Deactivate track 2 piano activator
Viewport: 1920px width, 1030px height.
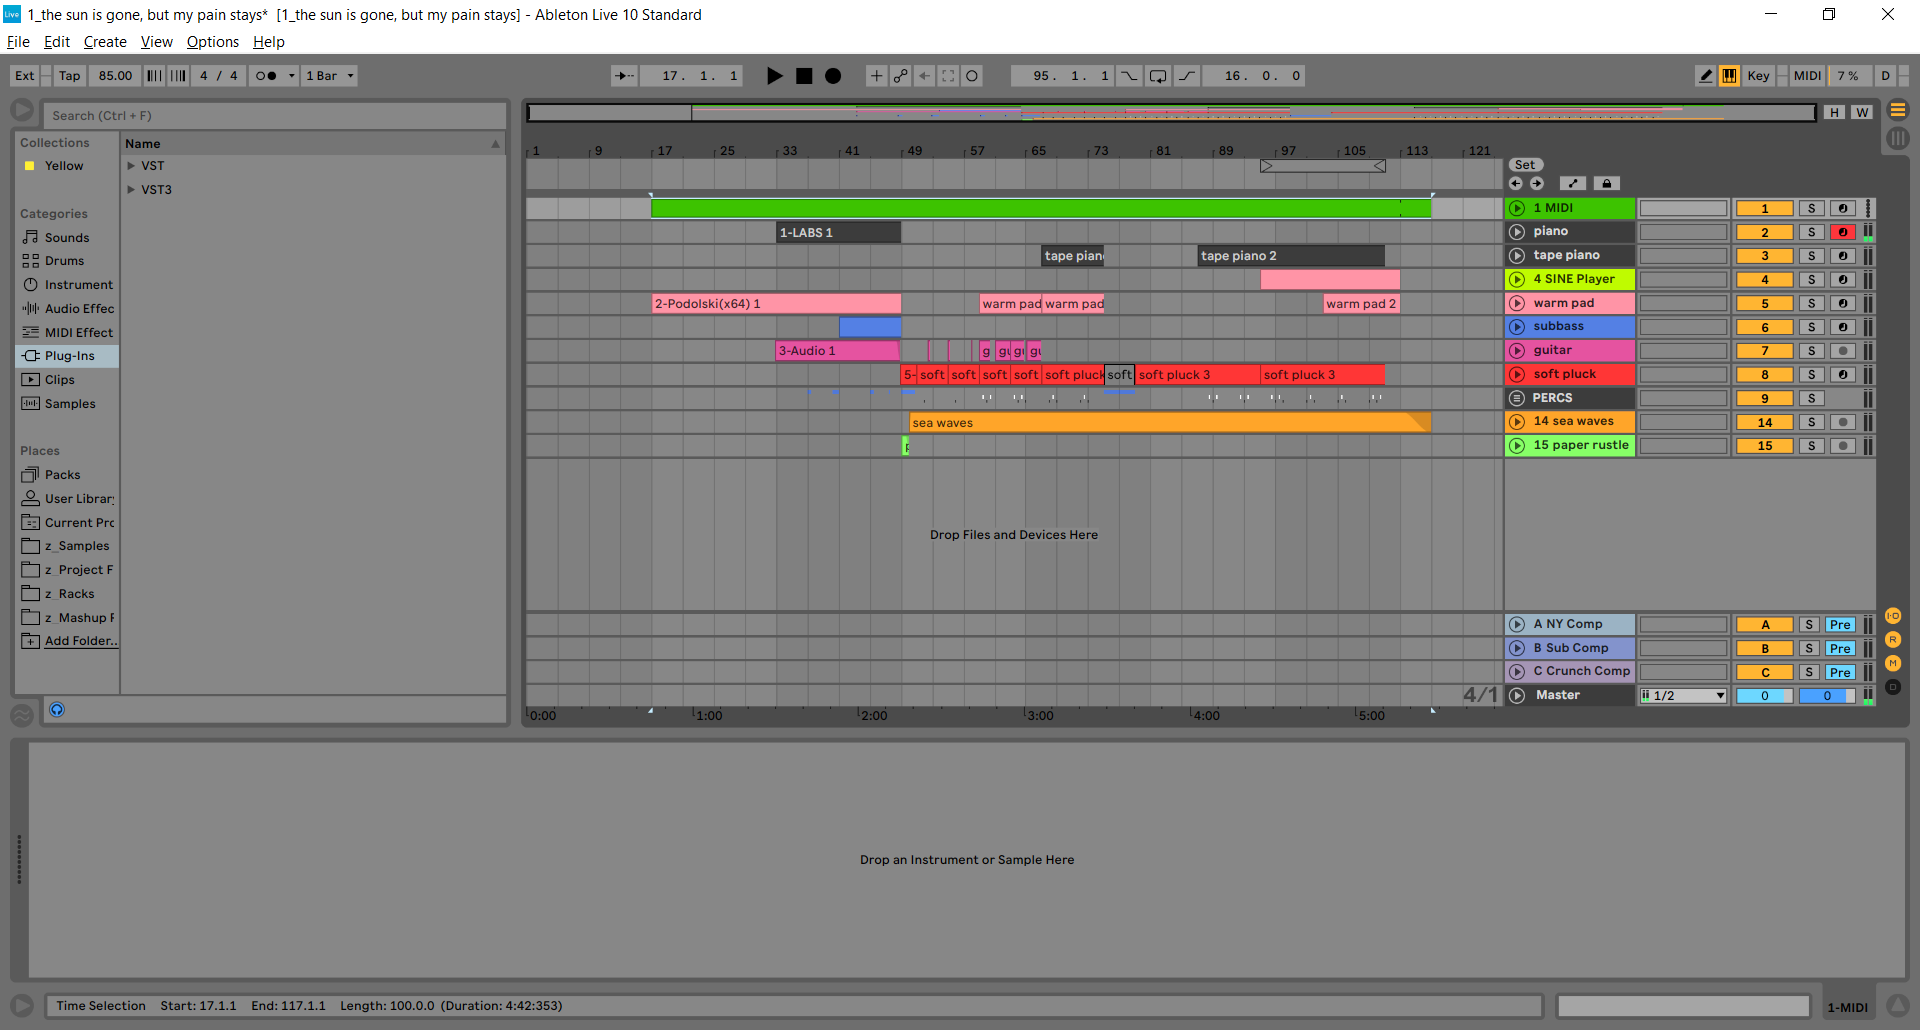pos(1765,232)
